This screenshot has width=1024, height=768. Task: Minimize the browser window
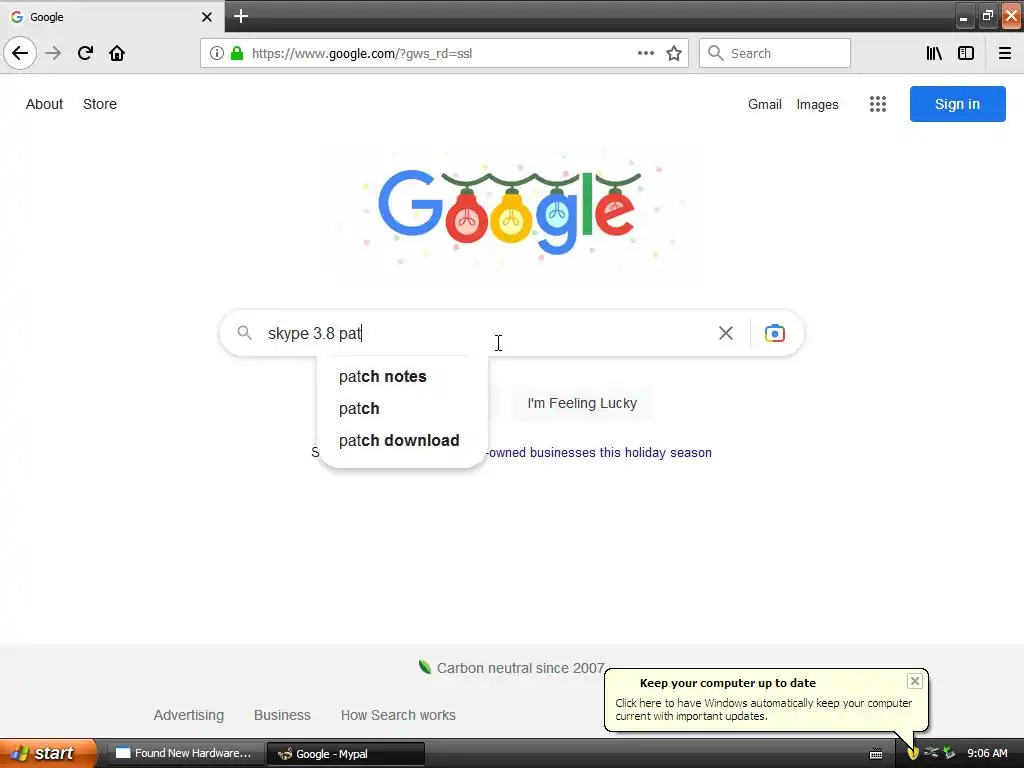pos(963,17)
